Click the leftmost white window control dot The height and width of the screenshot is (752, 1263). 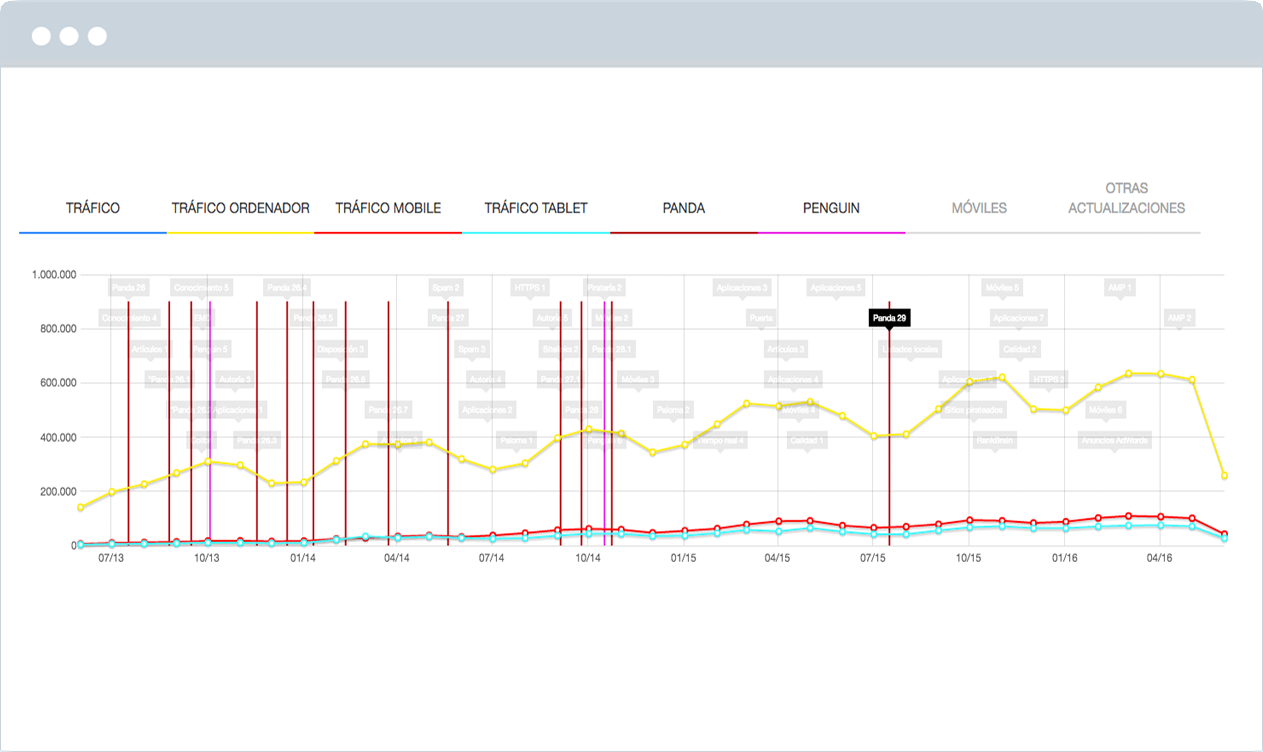pyautogui.click(x=41, y=36)
